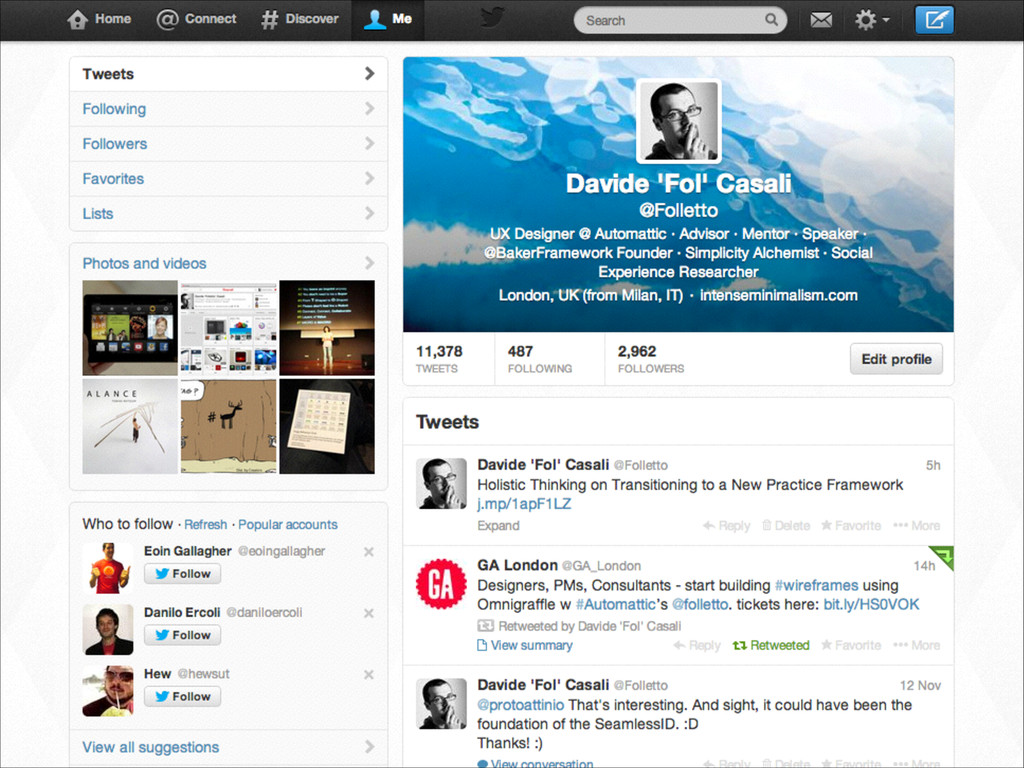Open the Discover tab
Screen dimensions: 1024x768
pyautogui.click(x=300, y=20)
